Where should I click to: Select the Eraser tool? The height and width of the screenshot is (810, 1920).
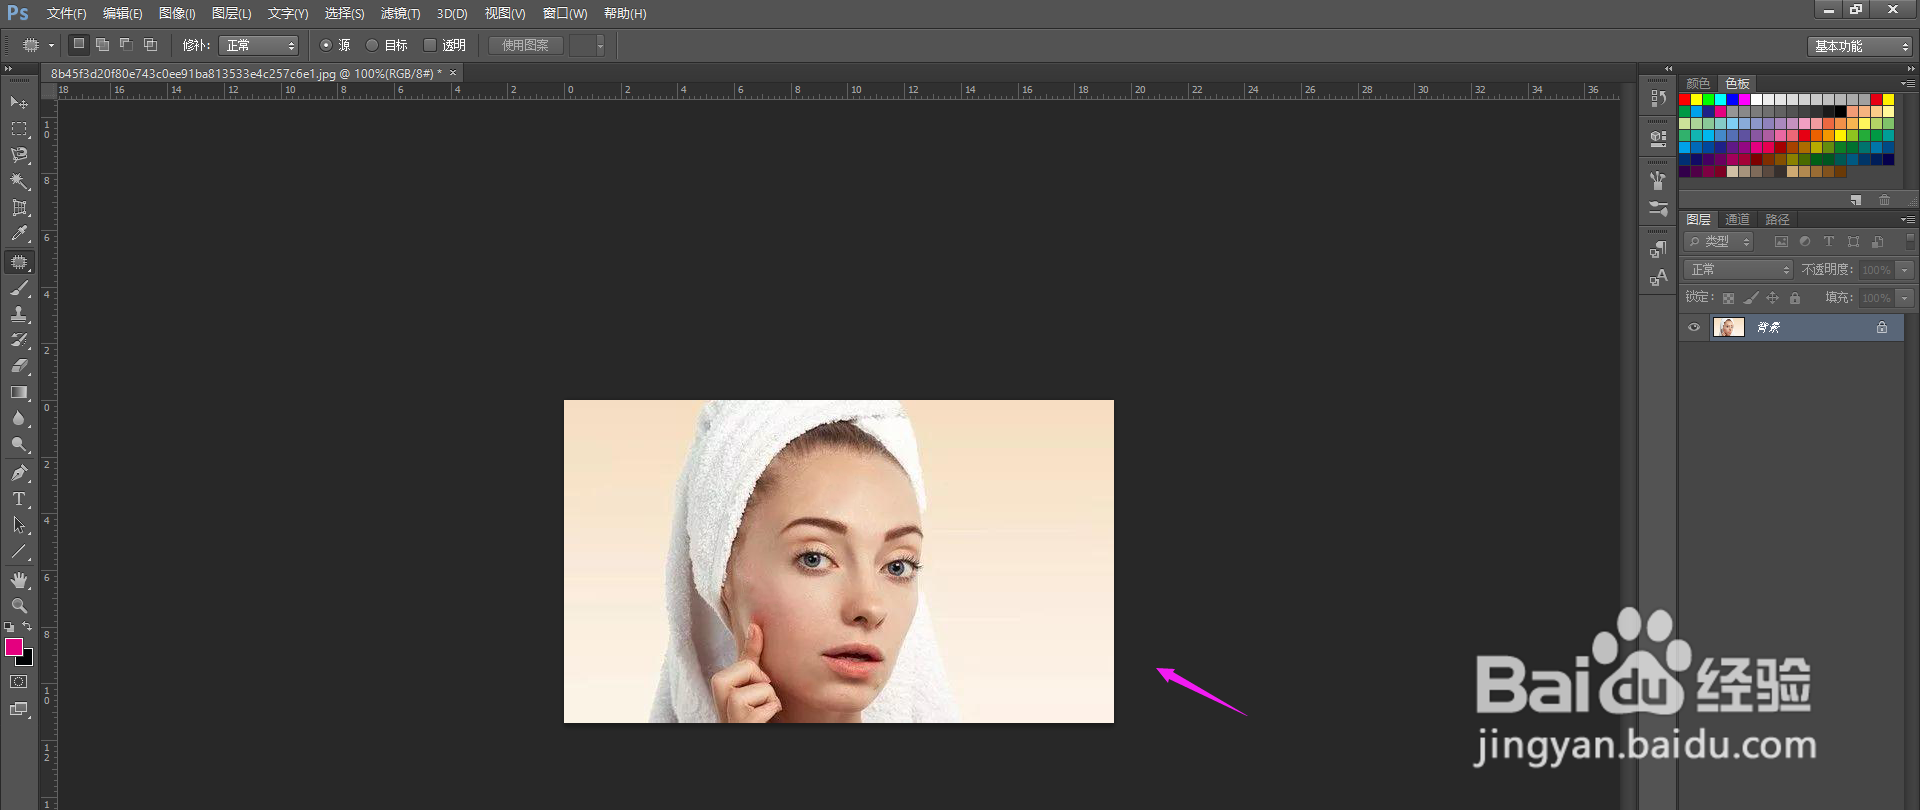click(19, 366)
